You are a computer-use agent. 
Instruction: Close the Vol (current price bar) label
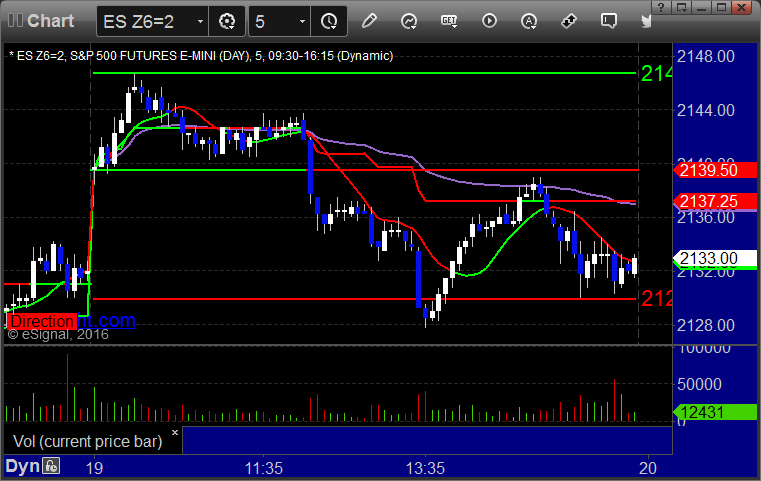(175, 432)
